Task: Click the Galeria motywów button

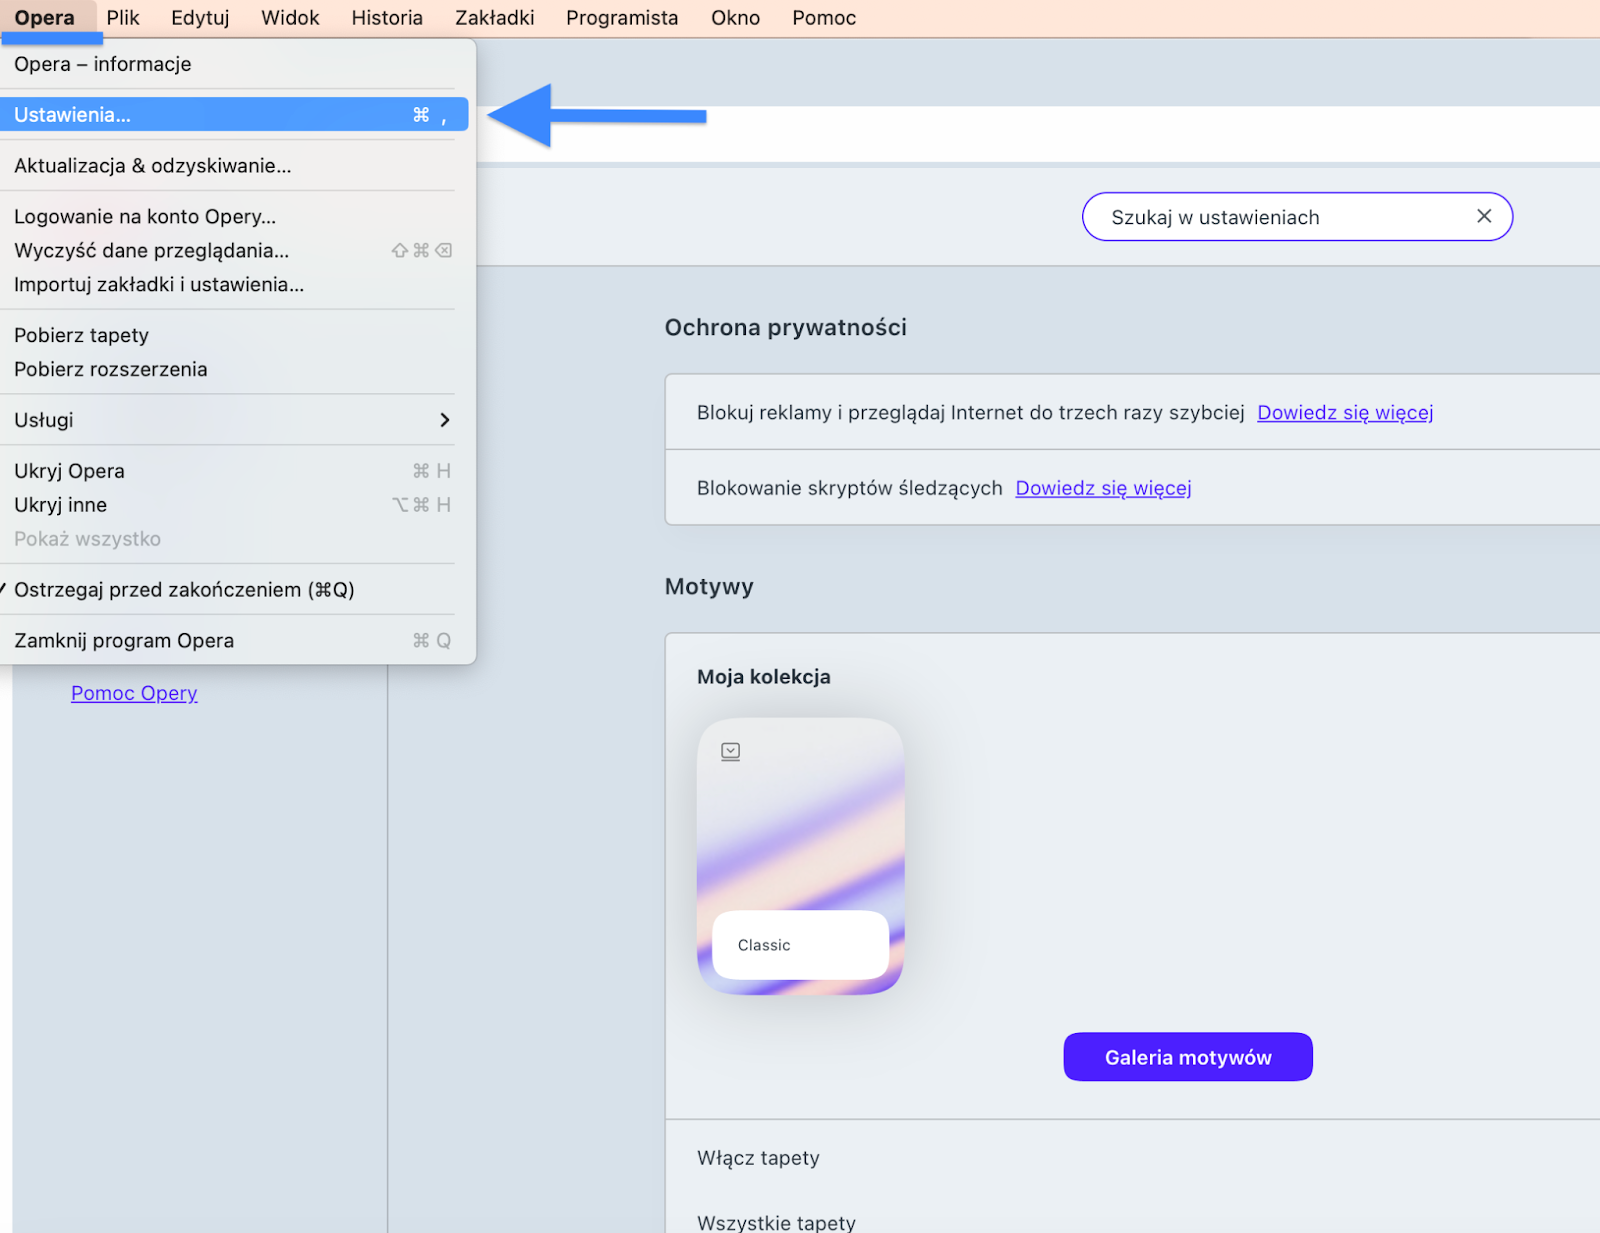Action: tap(1188, 1057)
